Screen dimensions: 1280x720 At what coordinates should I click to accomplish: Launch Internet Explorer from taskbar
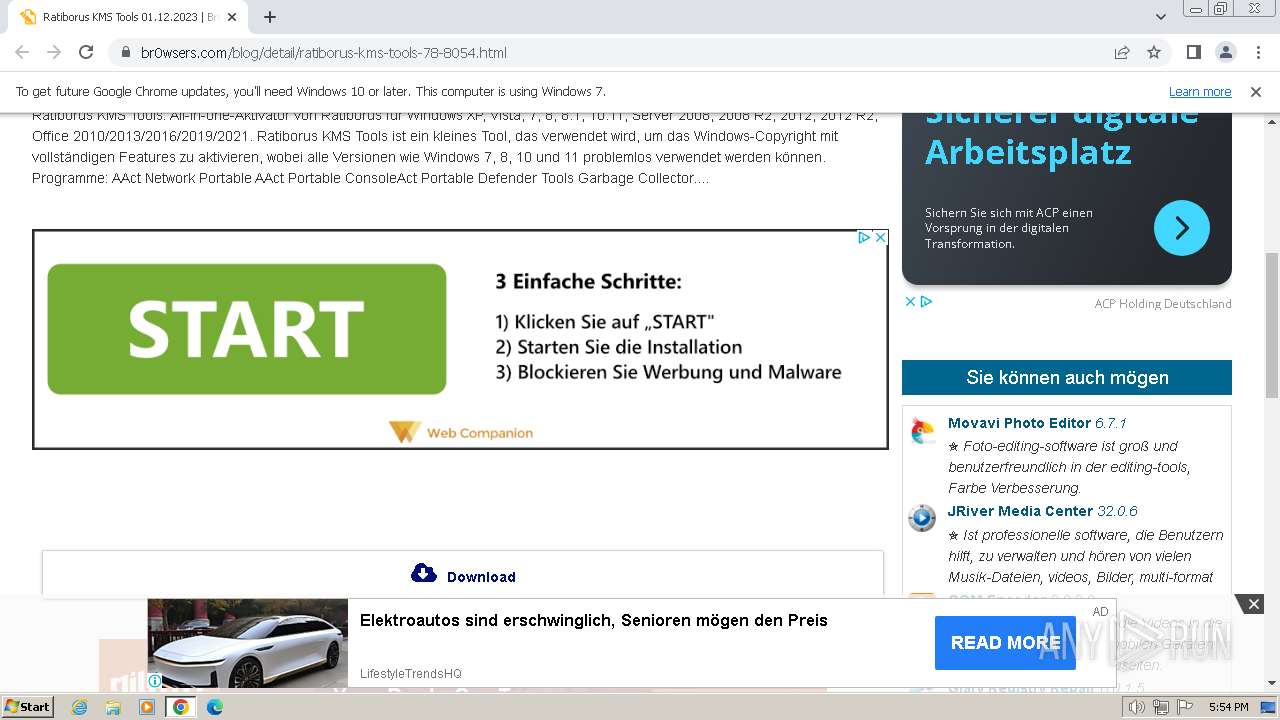[x=79, y=707]
